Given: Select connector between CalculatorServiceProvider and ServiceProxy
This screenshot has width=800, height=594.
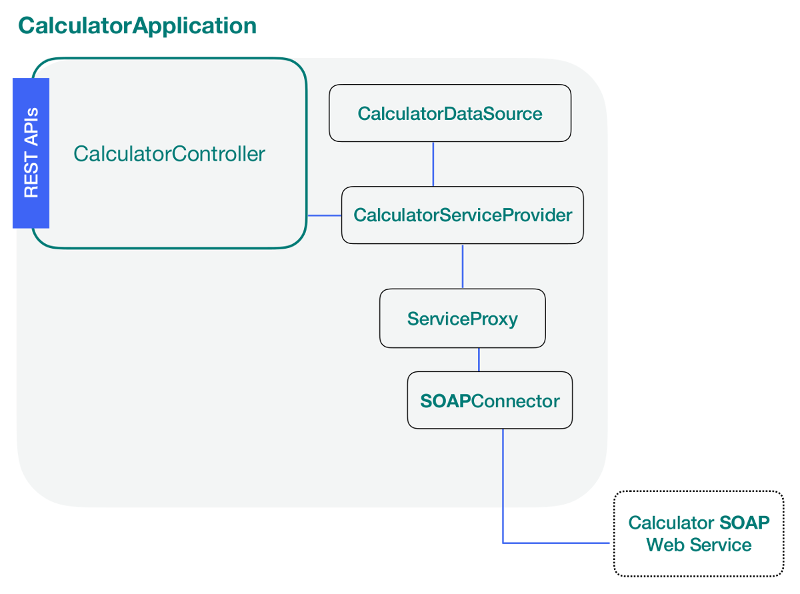Looking at the screenshot, I should (x=462, y=266).
